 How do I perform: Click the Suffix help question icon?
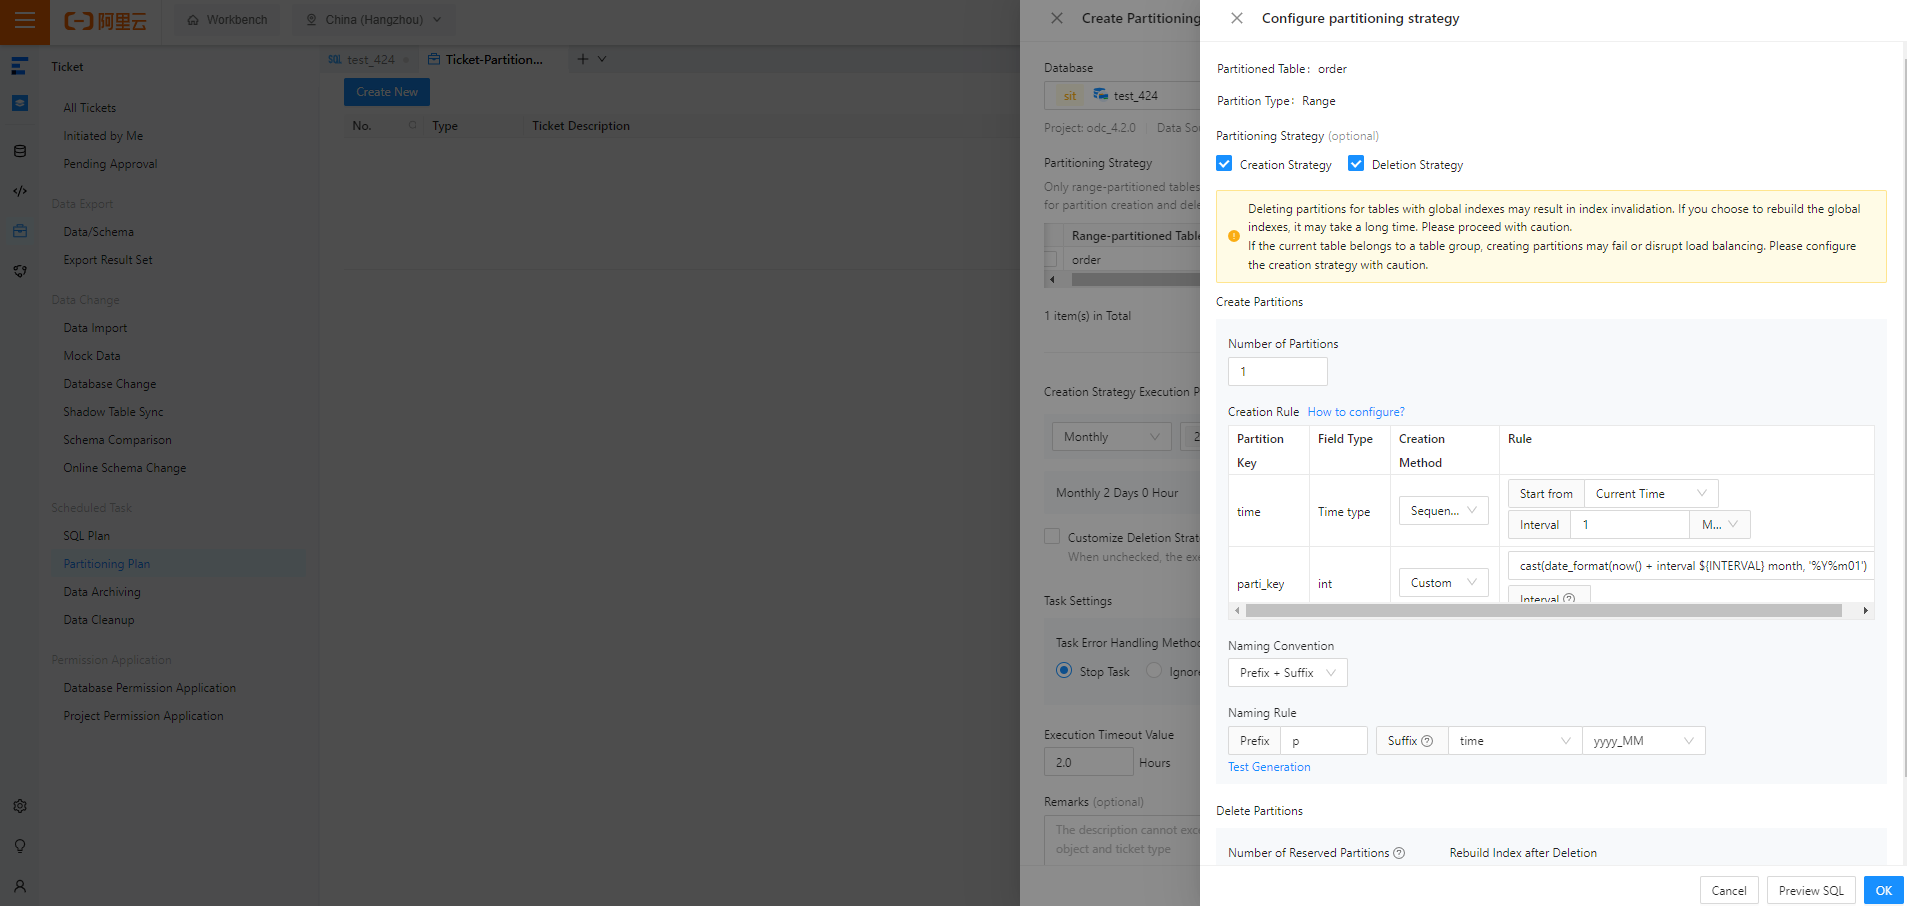point(1427,741)
